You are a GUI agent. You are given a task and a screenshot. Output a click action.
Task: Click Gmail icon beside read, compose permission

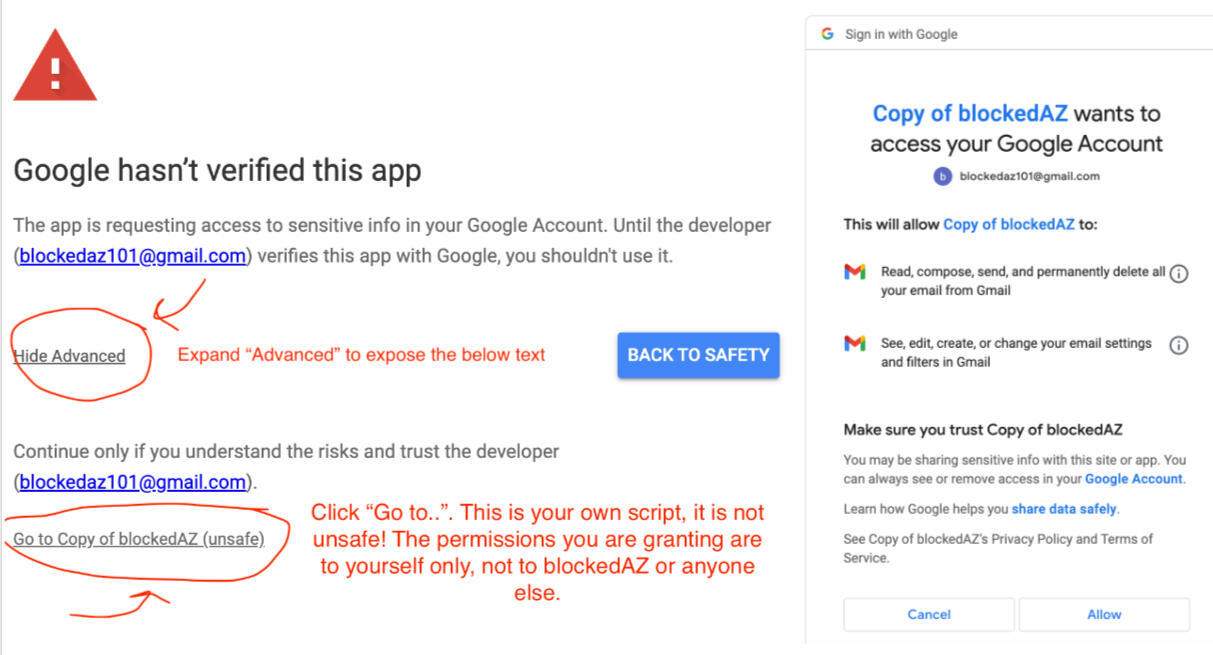click(x=854, y=272)
